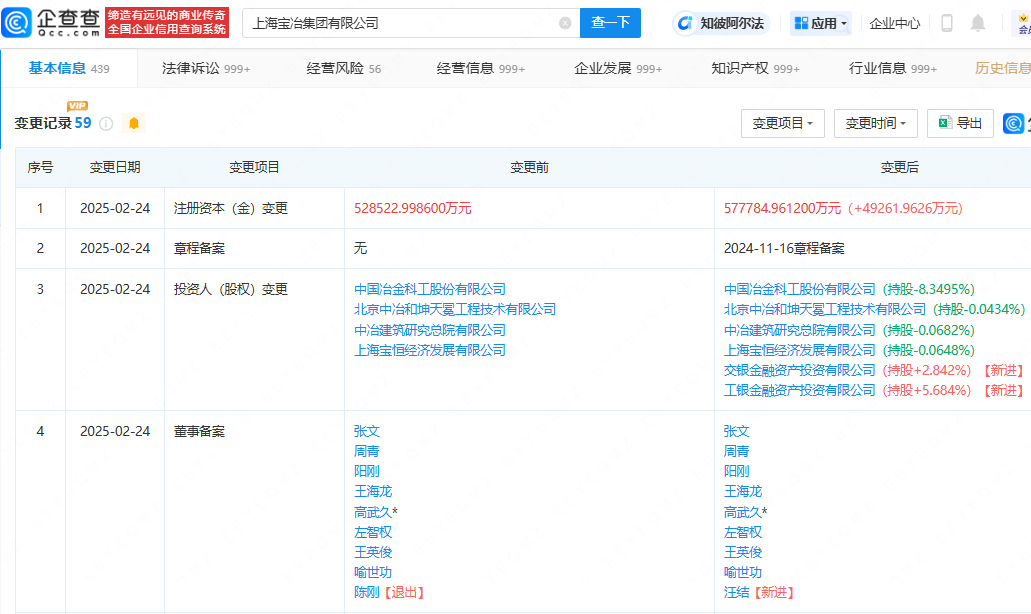
Task: Open 阳刚 link in 变更后 column
Action: [x=736, y=471]
